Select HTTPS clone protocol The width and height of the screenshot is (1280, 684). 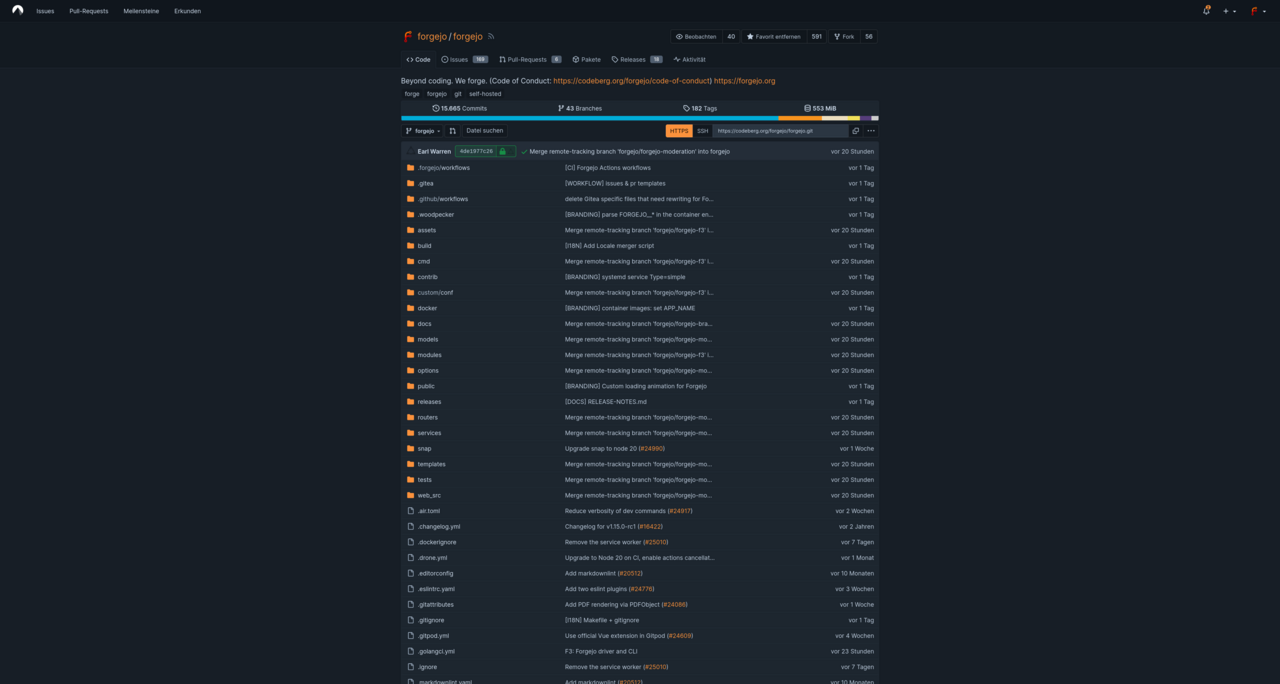pyautogui.click(x=679, y=130)
